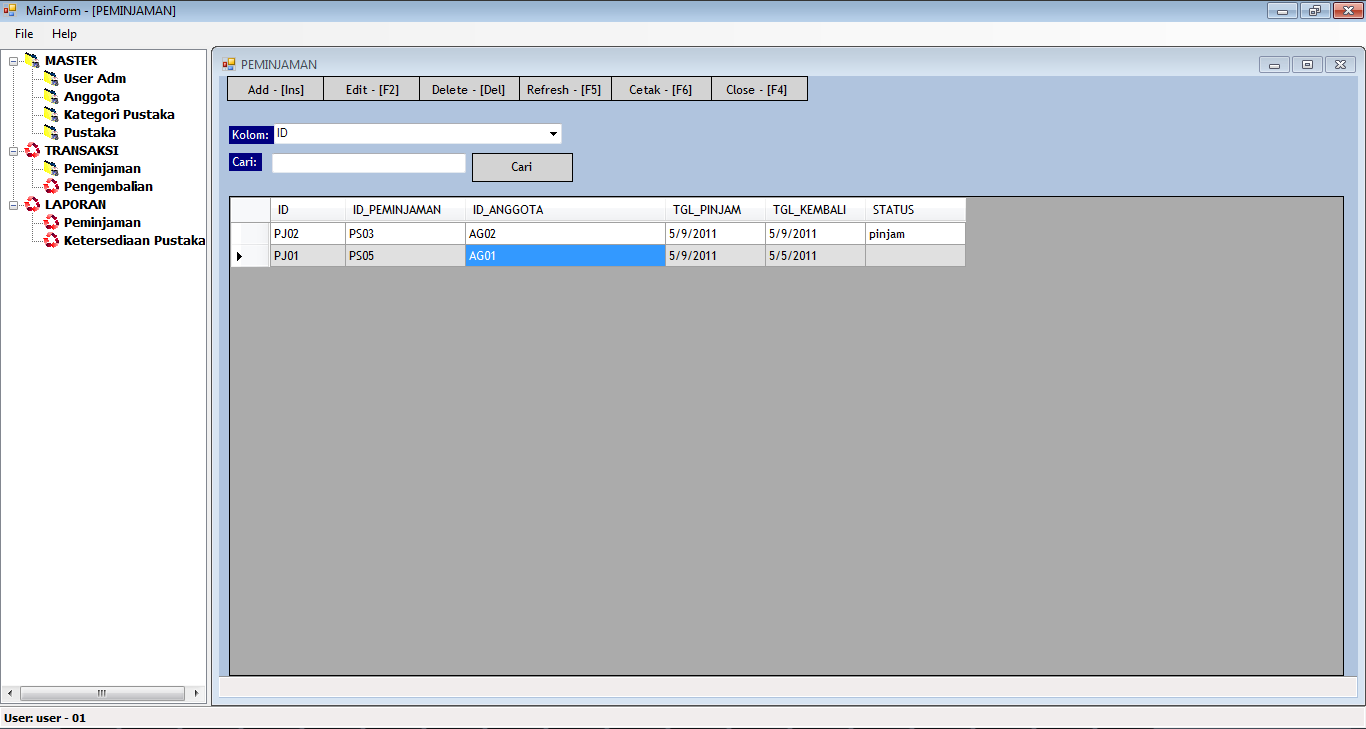Select User Adm in the tree
This screenshot has width=1366, height=729.
click(95, 79)
